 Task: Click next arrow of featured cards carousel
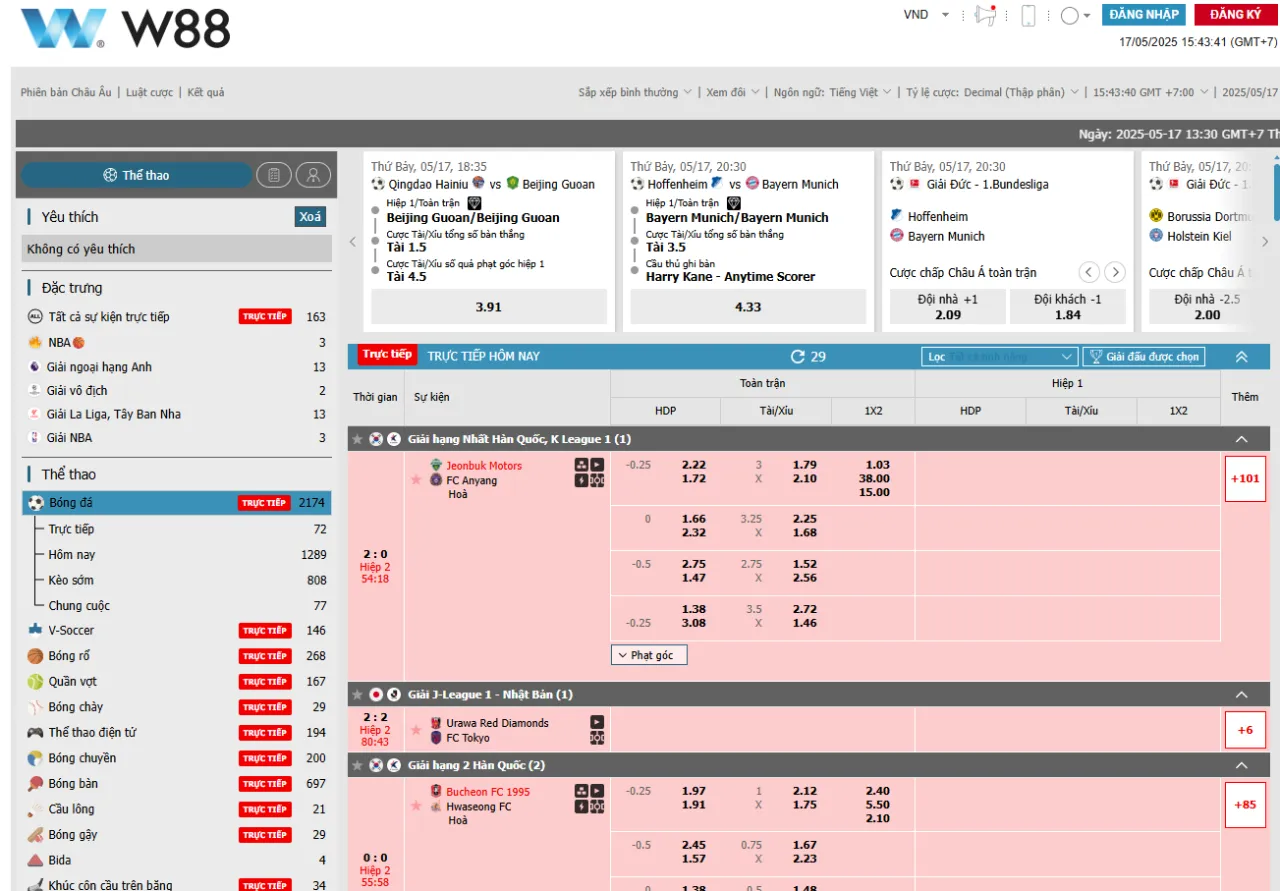click(1265, 241)
